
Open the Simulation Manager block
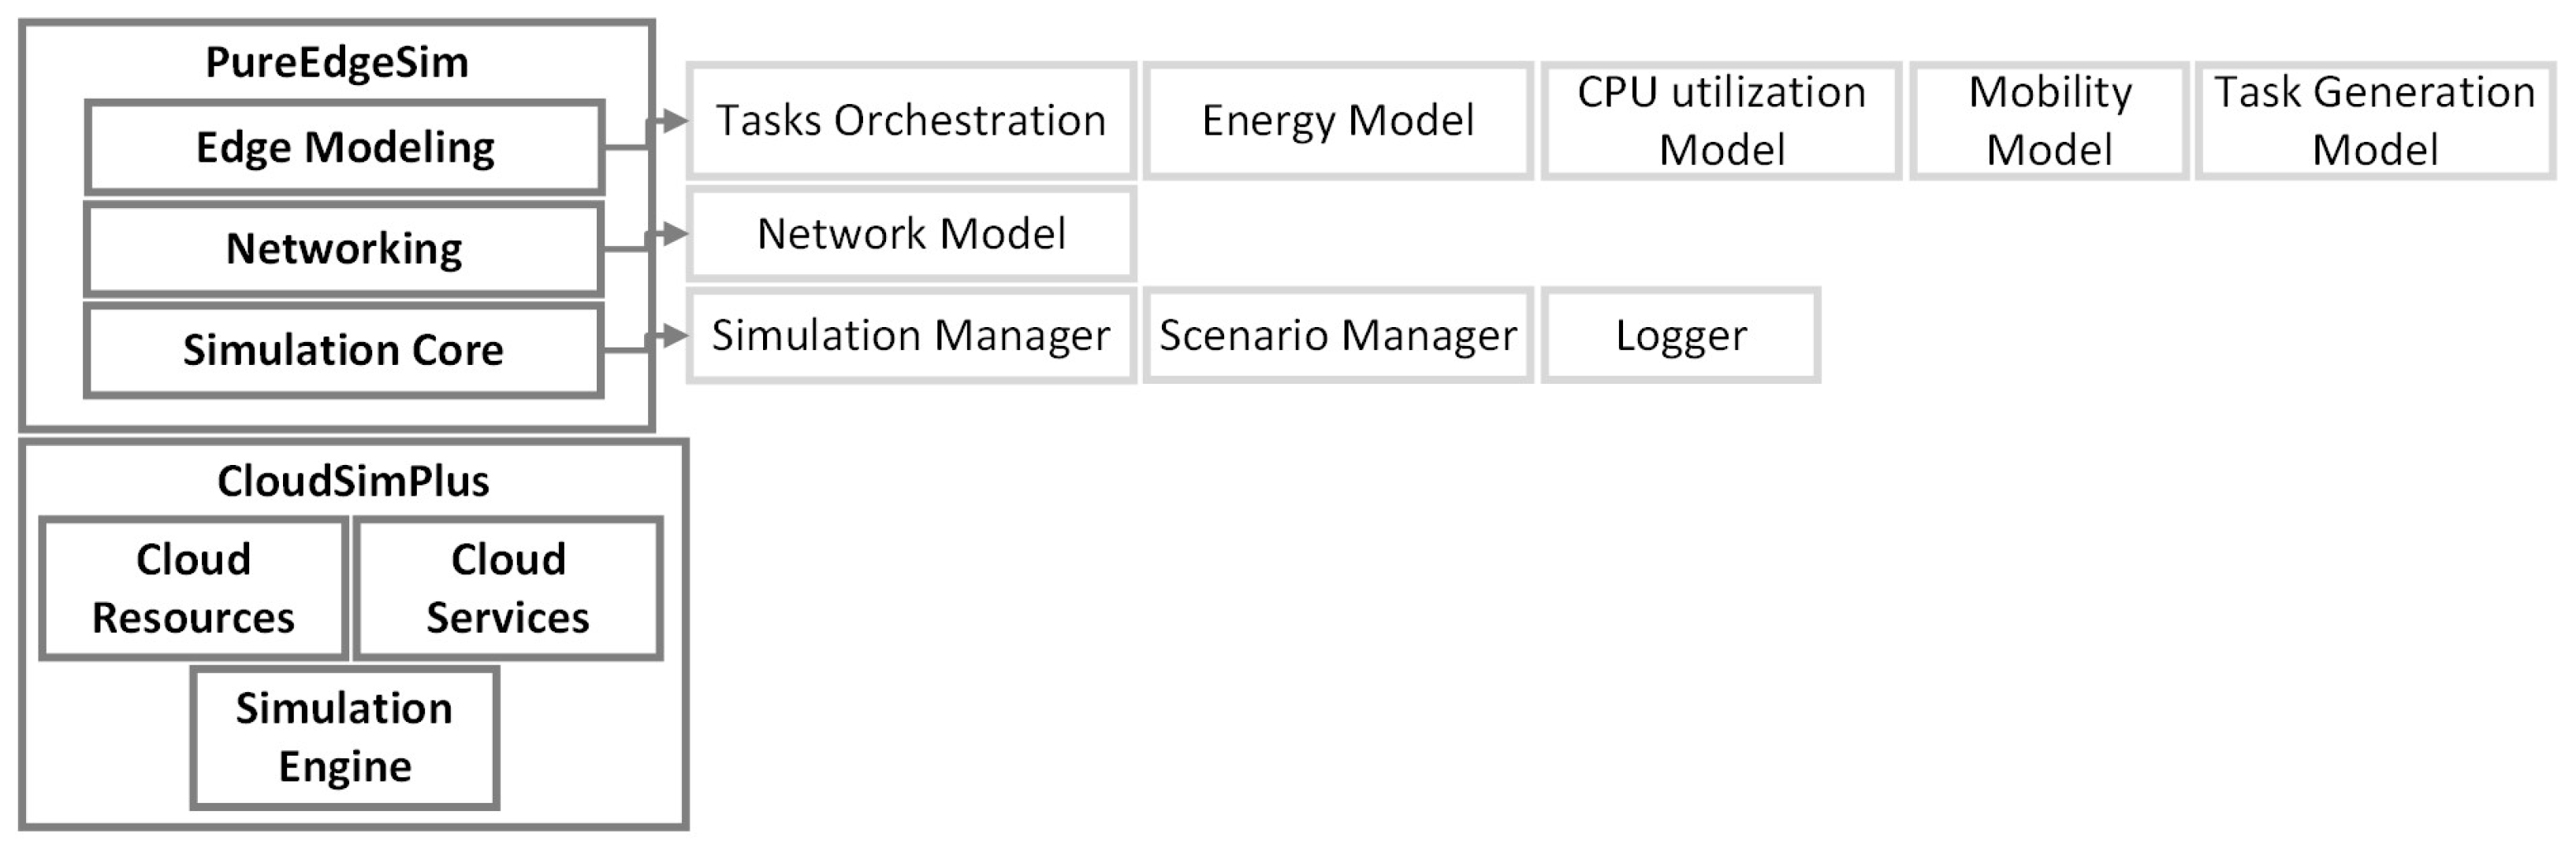911,336
